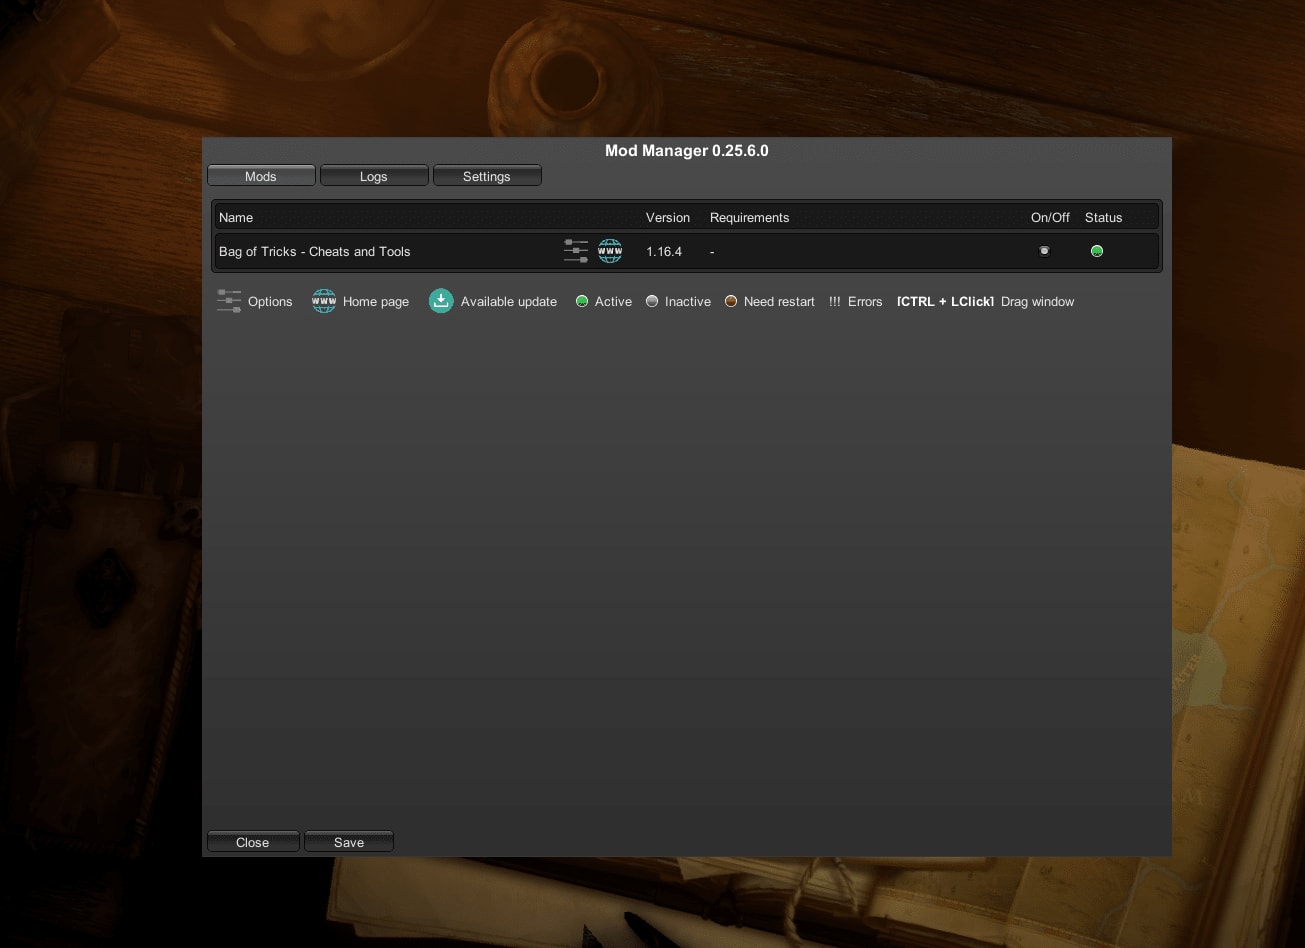
Task: Switch to the Mods tab
Action: [261, 176]
